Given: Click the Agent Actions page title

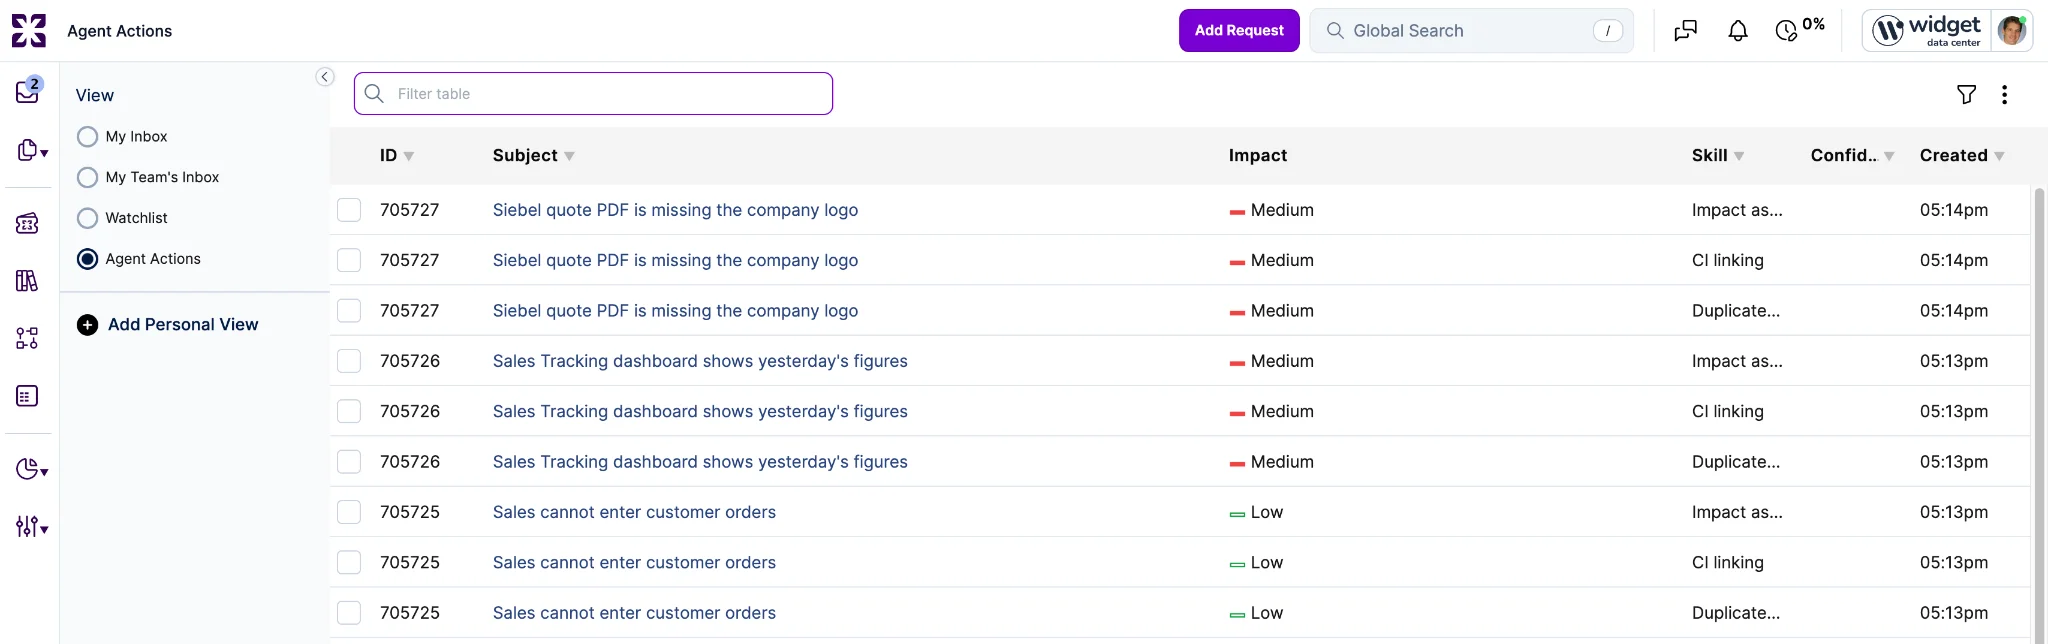Looking at the screenshot, I should 119,31.
